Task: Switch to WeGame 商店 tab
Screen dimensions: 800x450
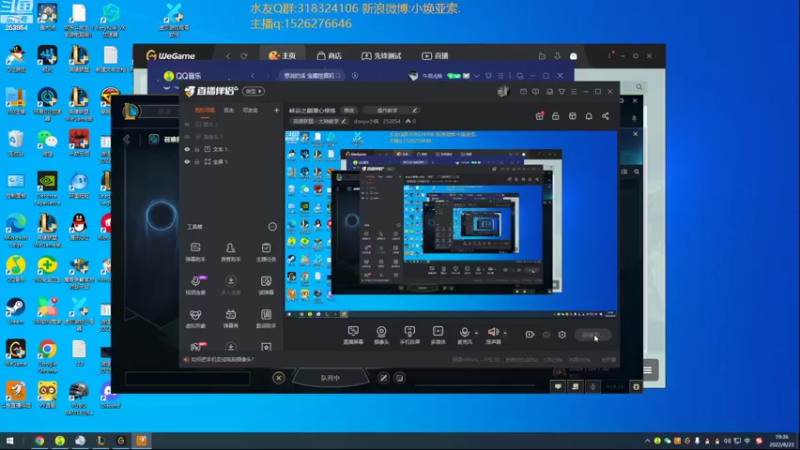Action: coord(329,56)
